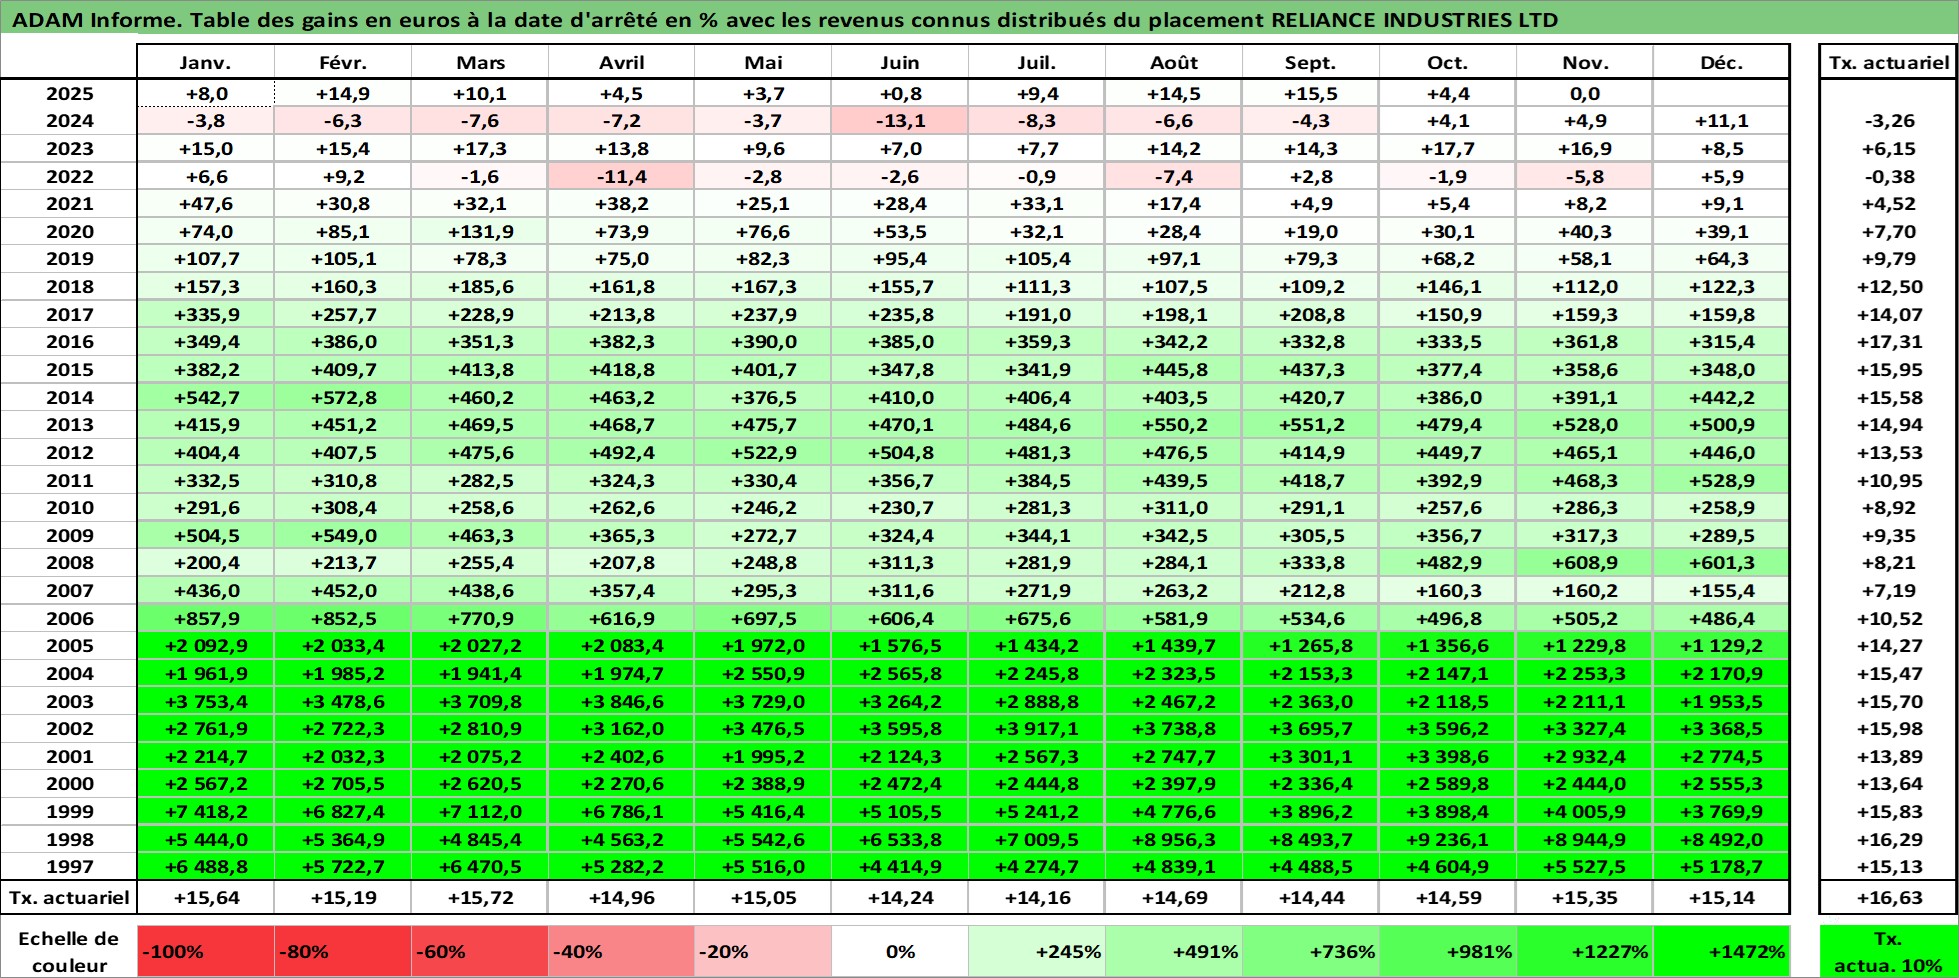Viewport: 1959px width, 978px height.
Task: Click the Avril column header
Action: [621, 62]
